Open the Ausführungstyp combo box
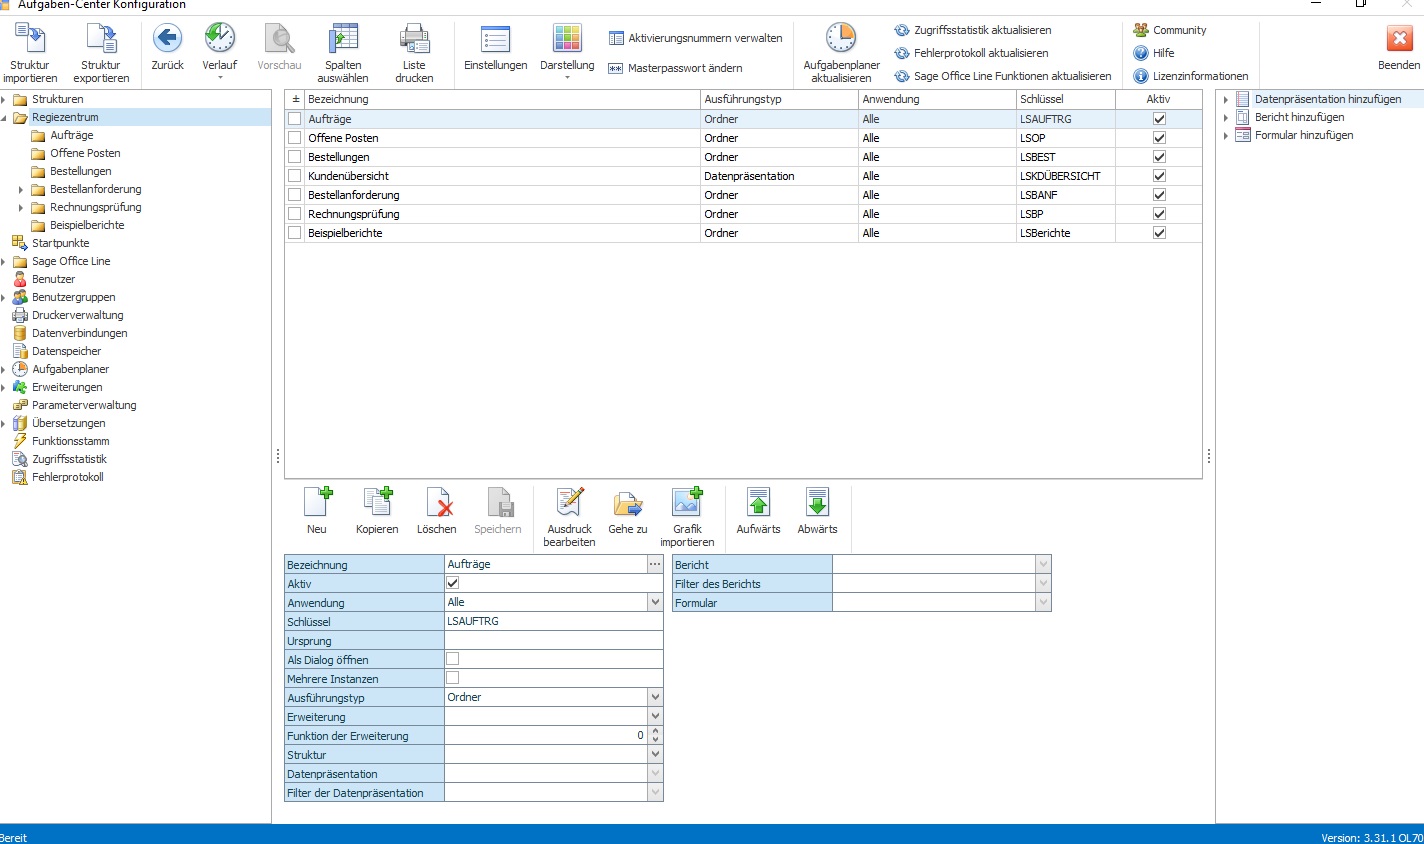This screenshot has height=844, width=1424. point(554,697)
